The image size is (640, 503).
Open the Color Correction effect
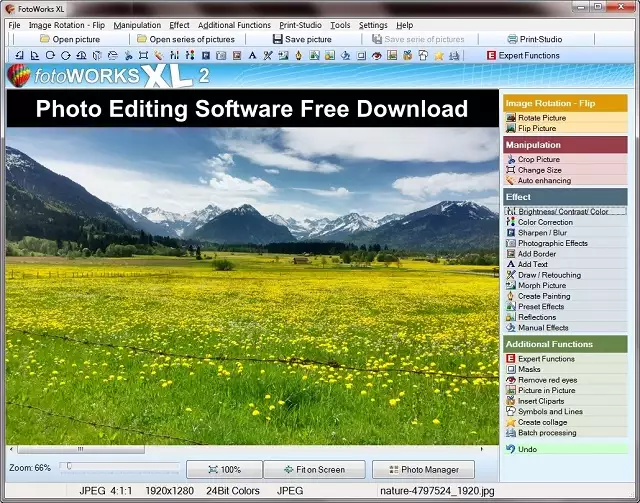coord(545,223)
